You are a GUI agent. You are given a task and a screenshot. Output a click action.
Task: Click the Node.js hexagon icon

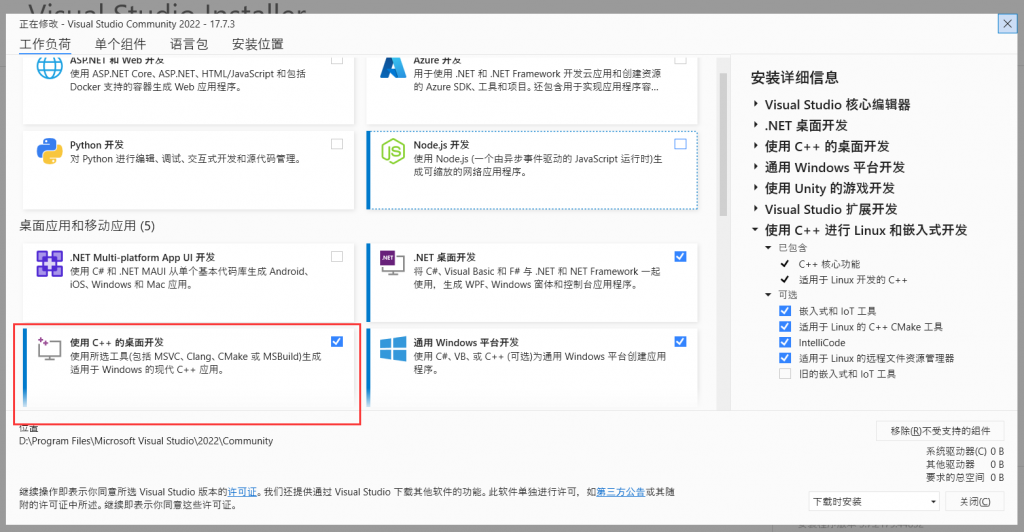(393, 151)
